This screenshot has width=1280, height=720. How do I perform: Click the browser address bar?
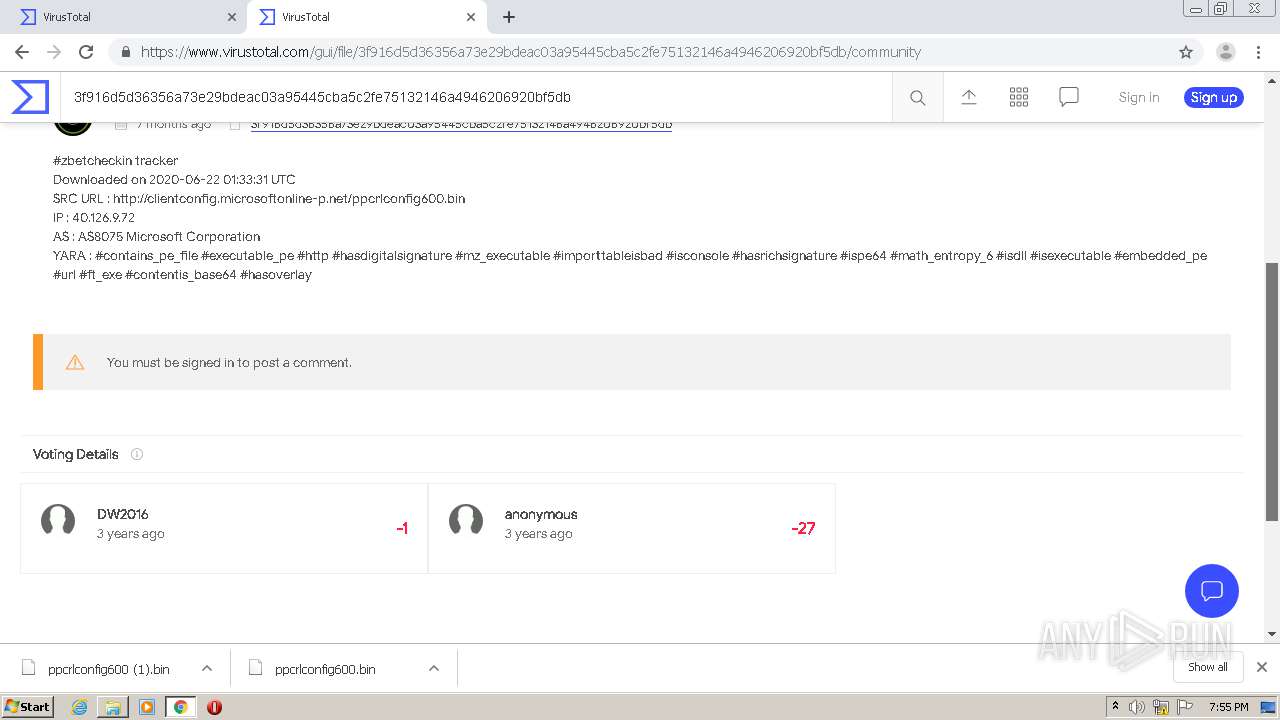640,52
